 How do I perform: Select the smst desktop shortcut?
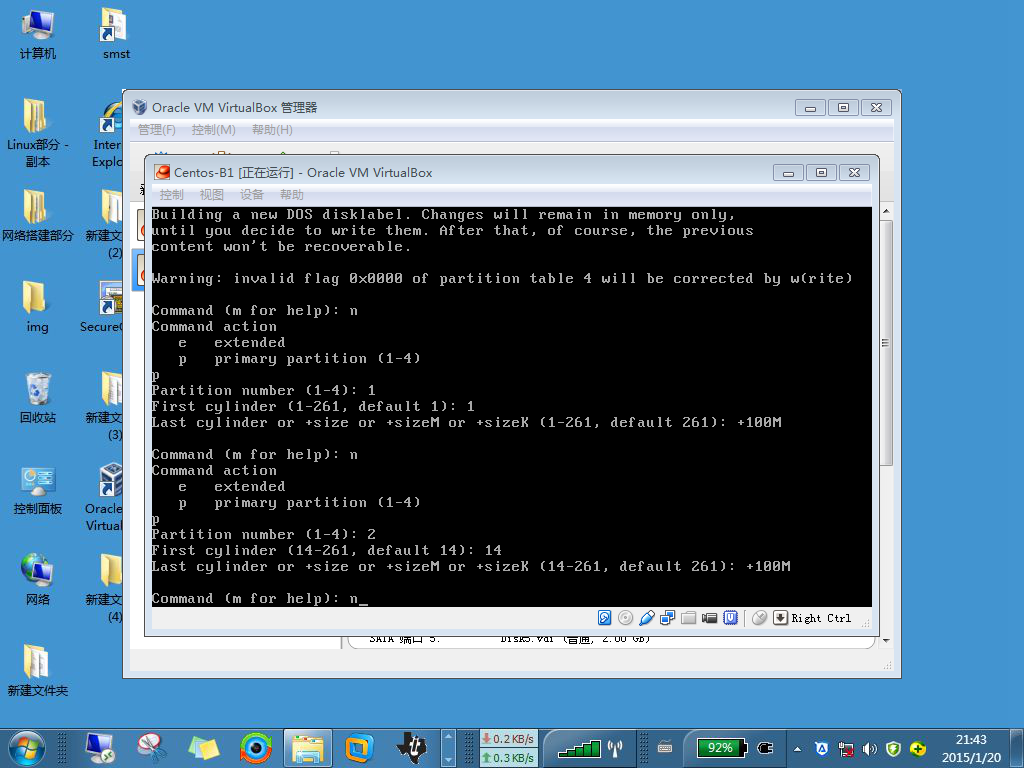(116, 34)
